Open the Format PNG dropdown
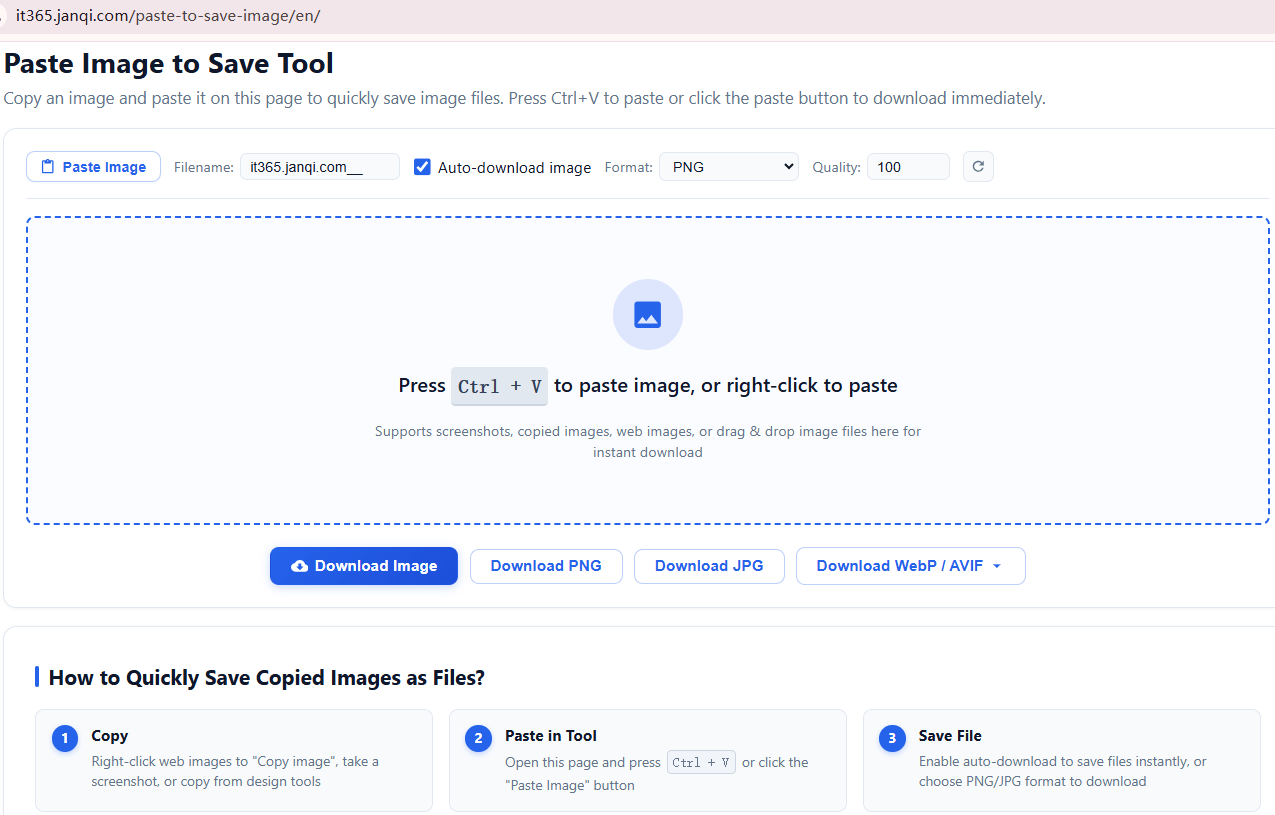The height and width of the screenshot is (815, 1275). tap(729, 167)
